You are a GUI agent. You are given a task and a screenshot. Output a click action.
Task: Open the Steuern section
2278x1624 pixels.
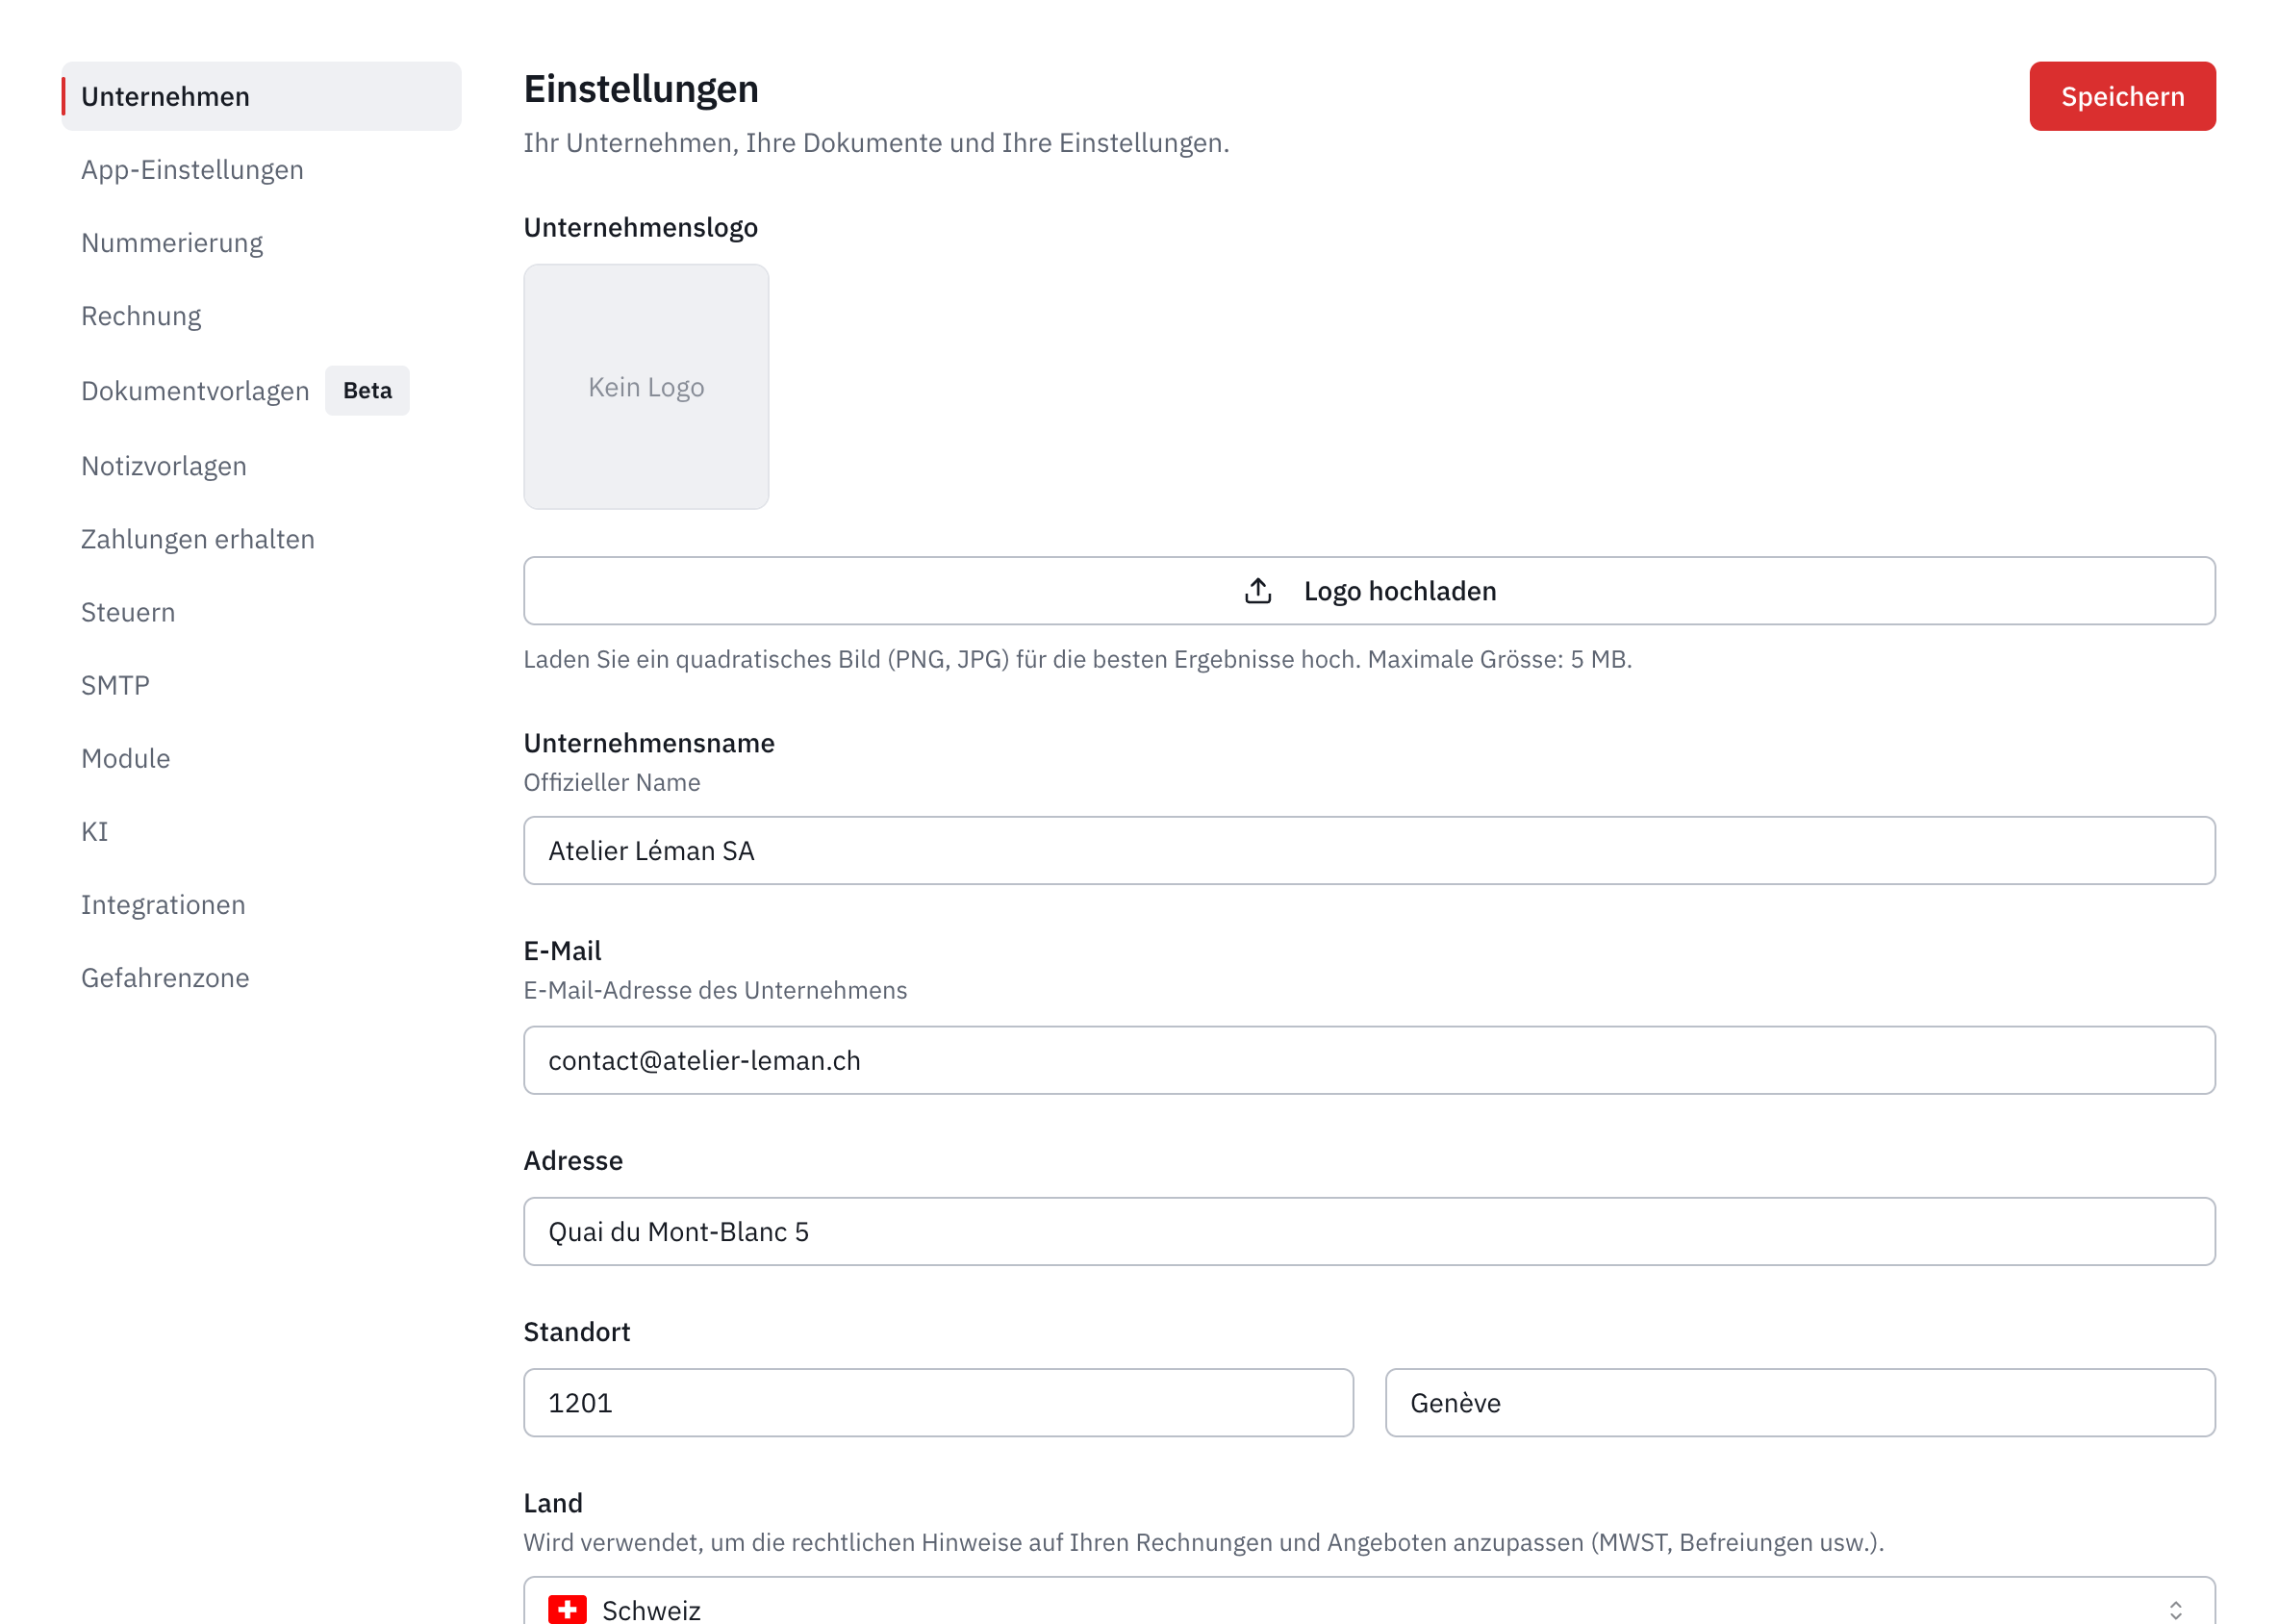128,612
